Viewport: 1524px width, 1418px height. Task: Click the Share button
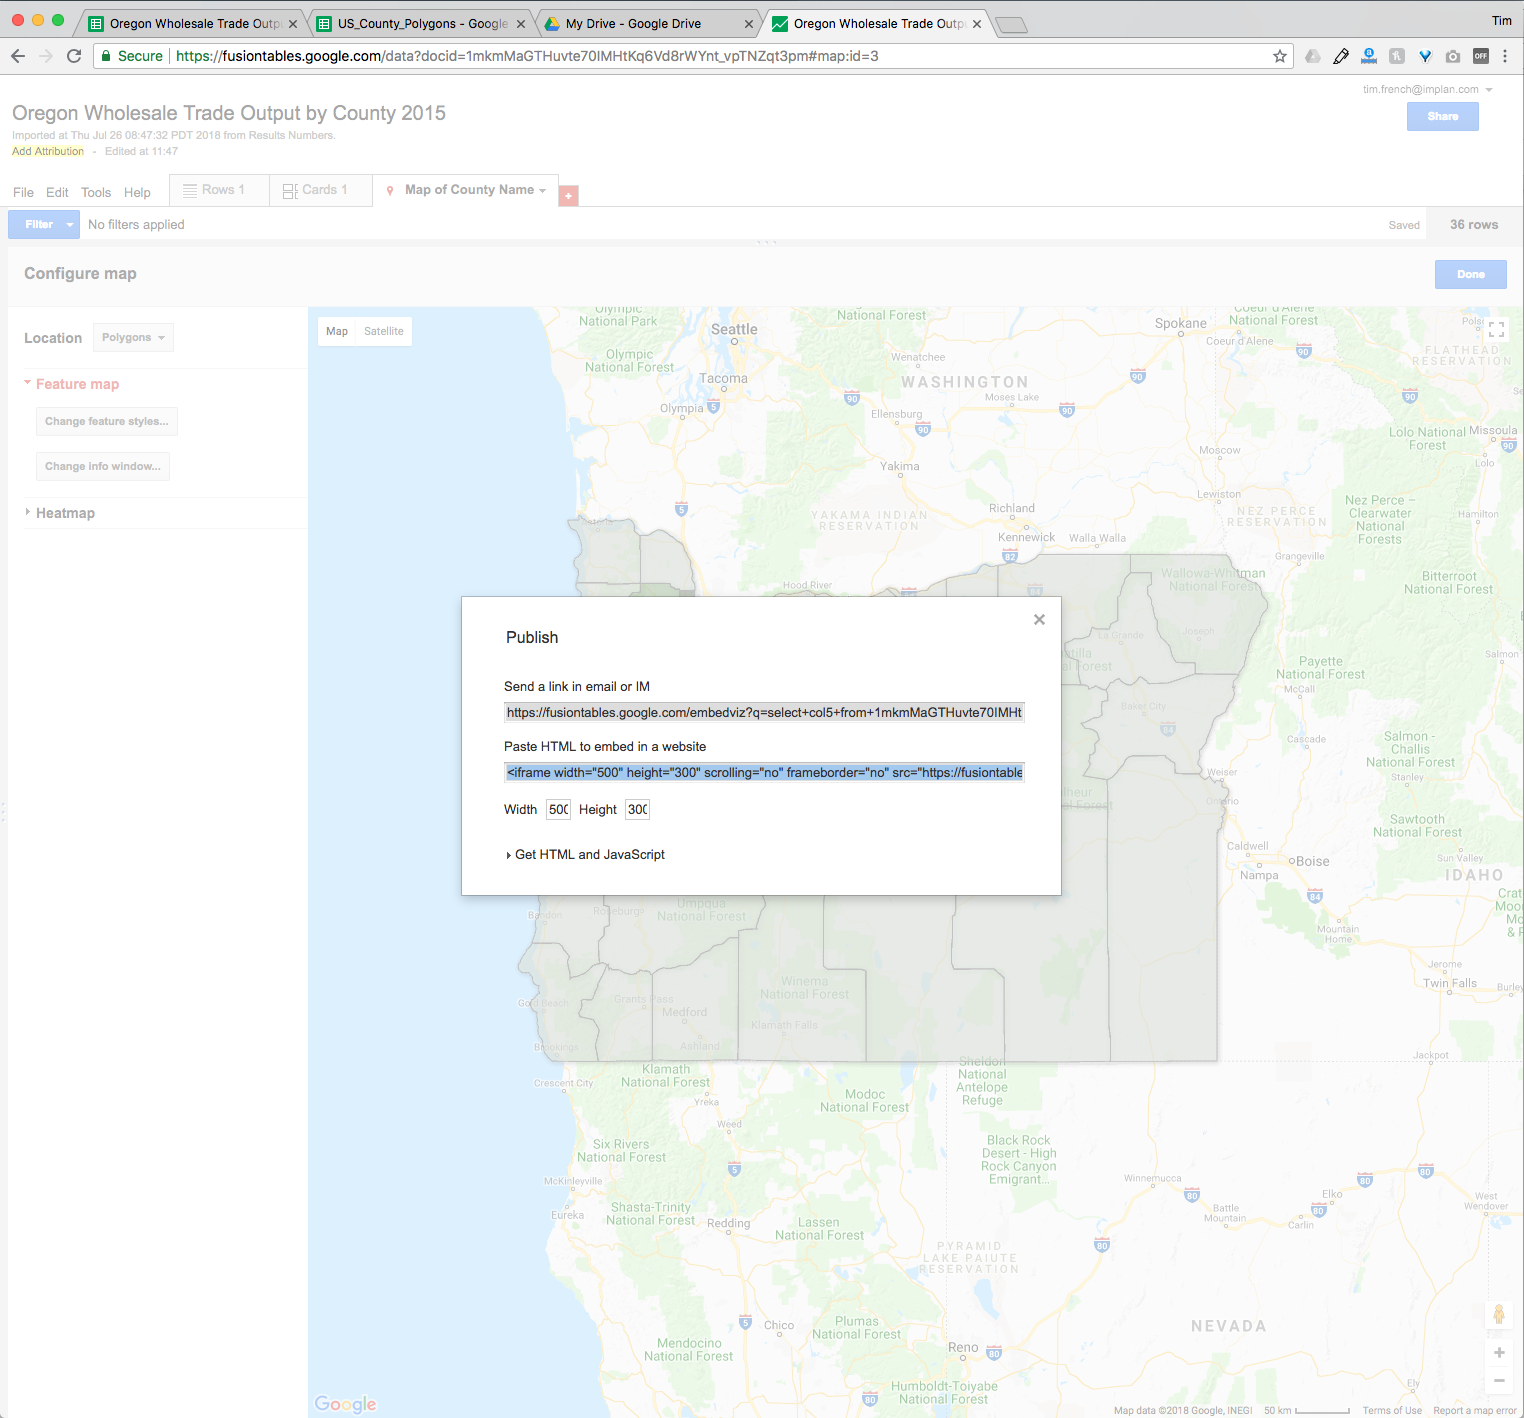click(x=1443, y=116)
